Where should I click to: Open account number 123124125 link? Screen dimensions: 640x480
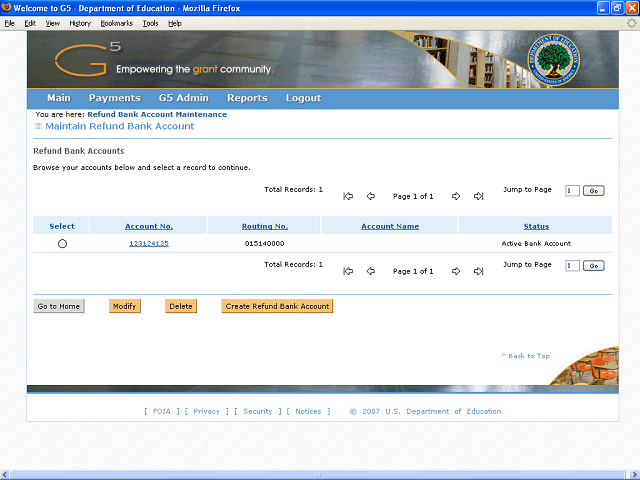point(149,243)
